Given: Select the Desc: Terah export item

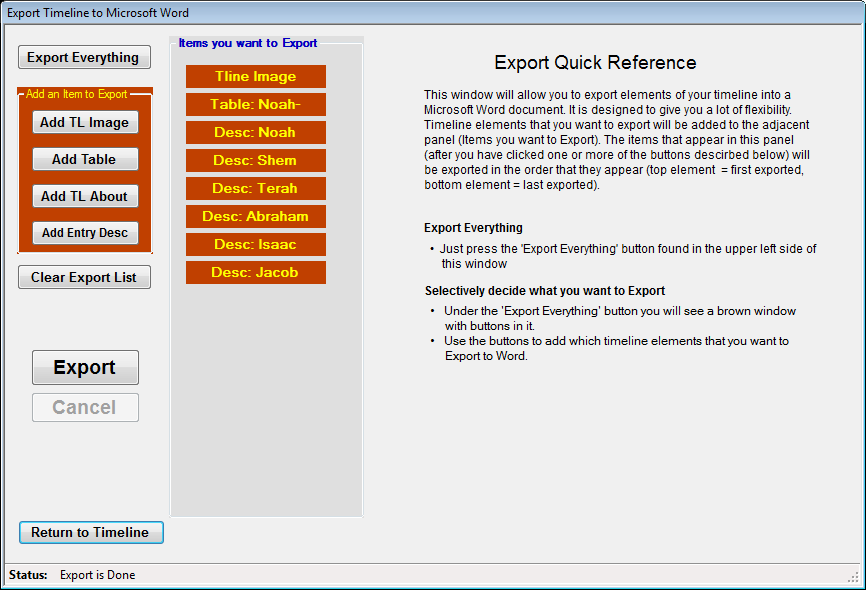Looking at the screenshot, I should (x=256, y=188).
